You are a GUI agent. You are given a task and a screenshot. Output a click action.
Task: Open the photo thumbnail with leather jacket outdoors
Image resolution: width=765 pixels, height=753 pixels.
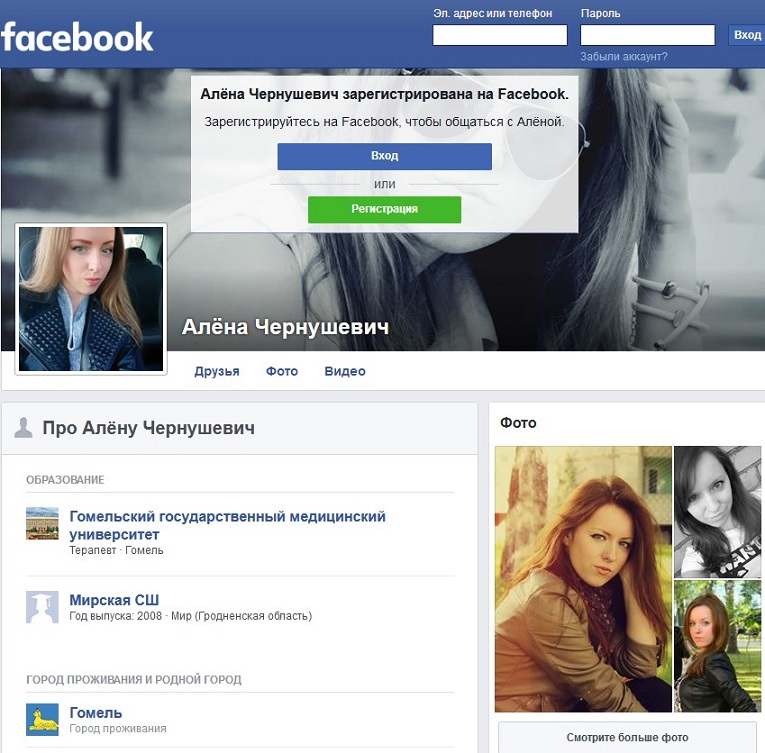coord(717,646)
